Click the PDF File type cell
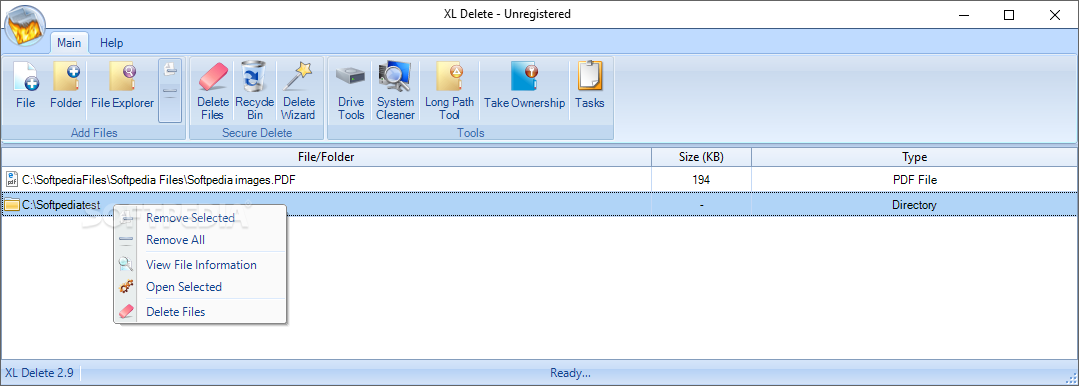The image size is (1079, 386). (x=915, y=180)
